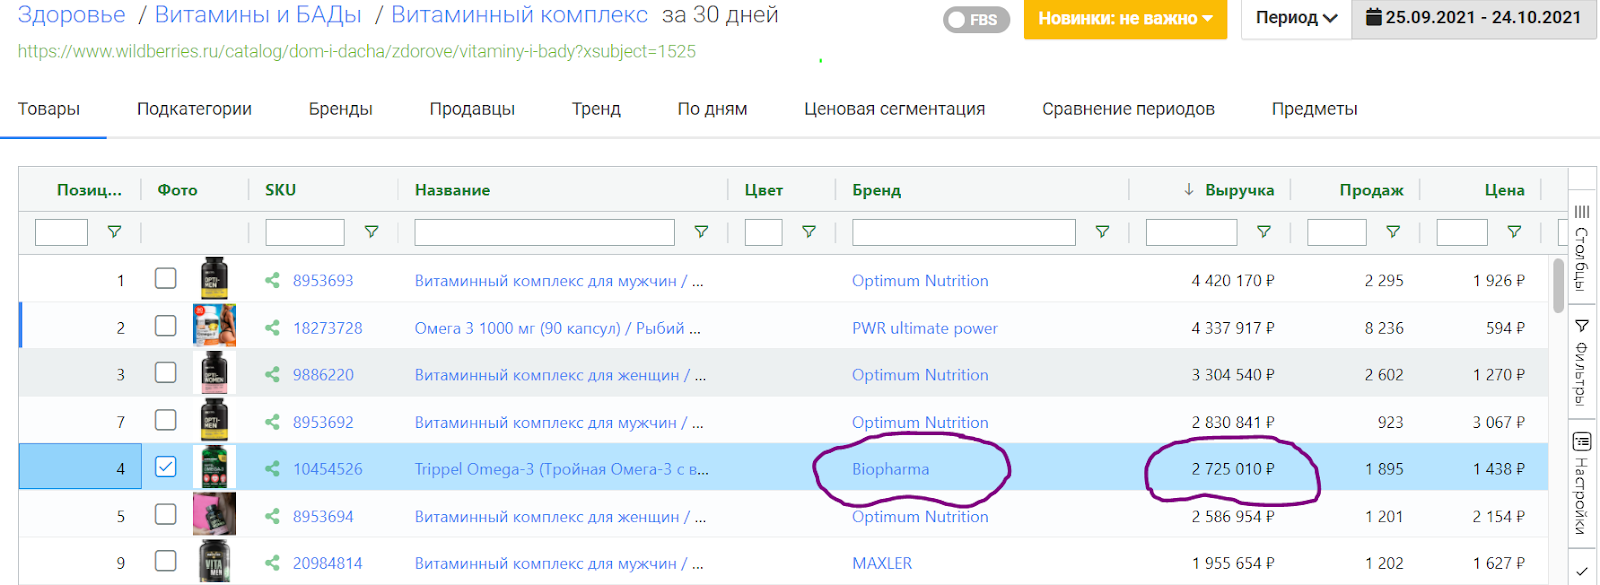Focus the Бренд filter input field
This screenshot has width=1600, height=585.
(x=964, y=232)
